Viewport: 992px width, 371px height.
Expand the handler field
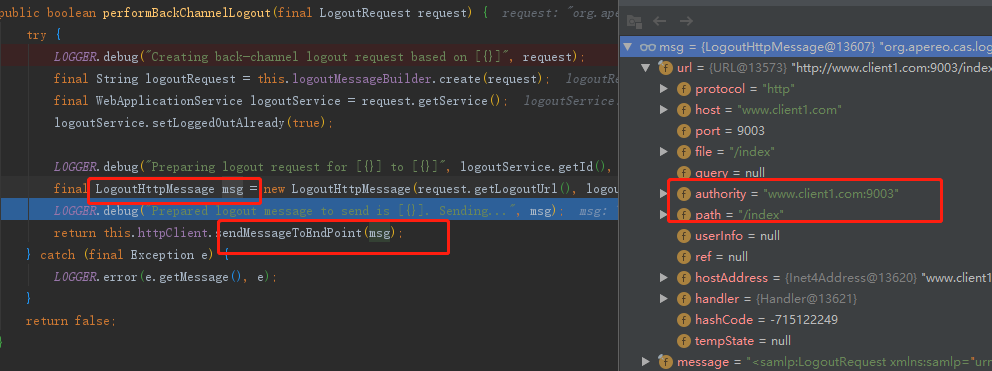[x=664, y=299]
